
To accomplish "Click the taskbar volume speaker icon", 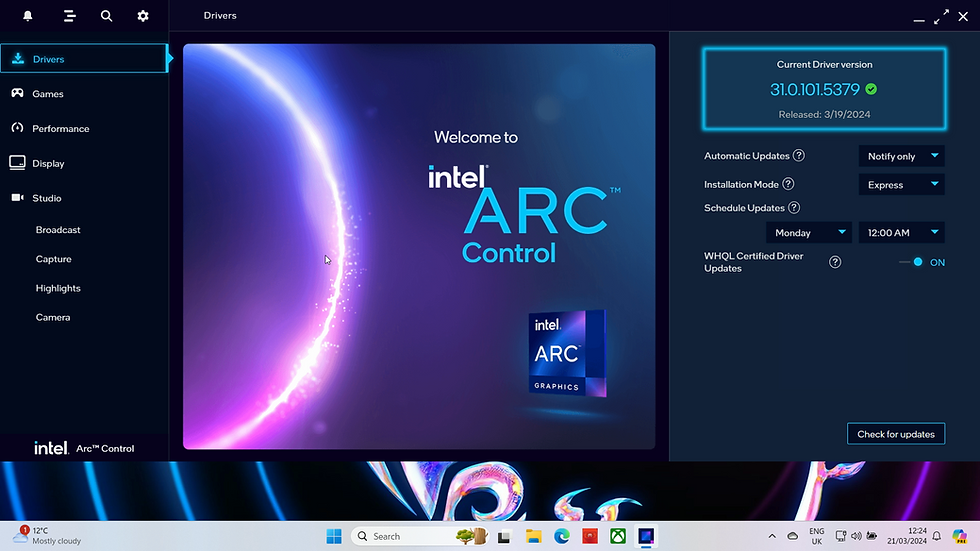I will point(856,536).
